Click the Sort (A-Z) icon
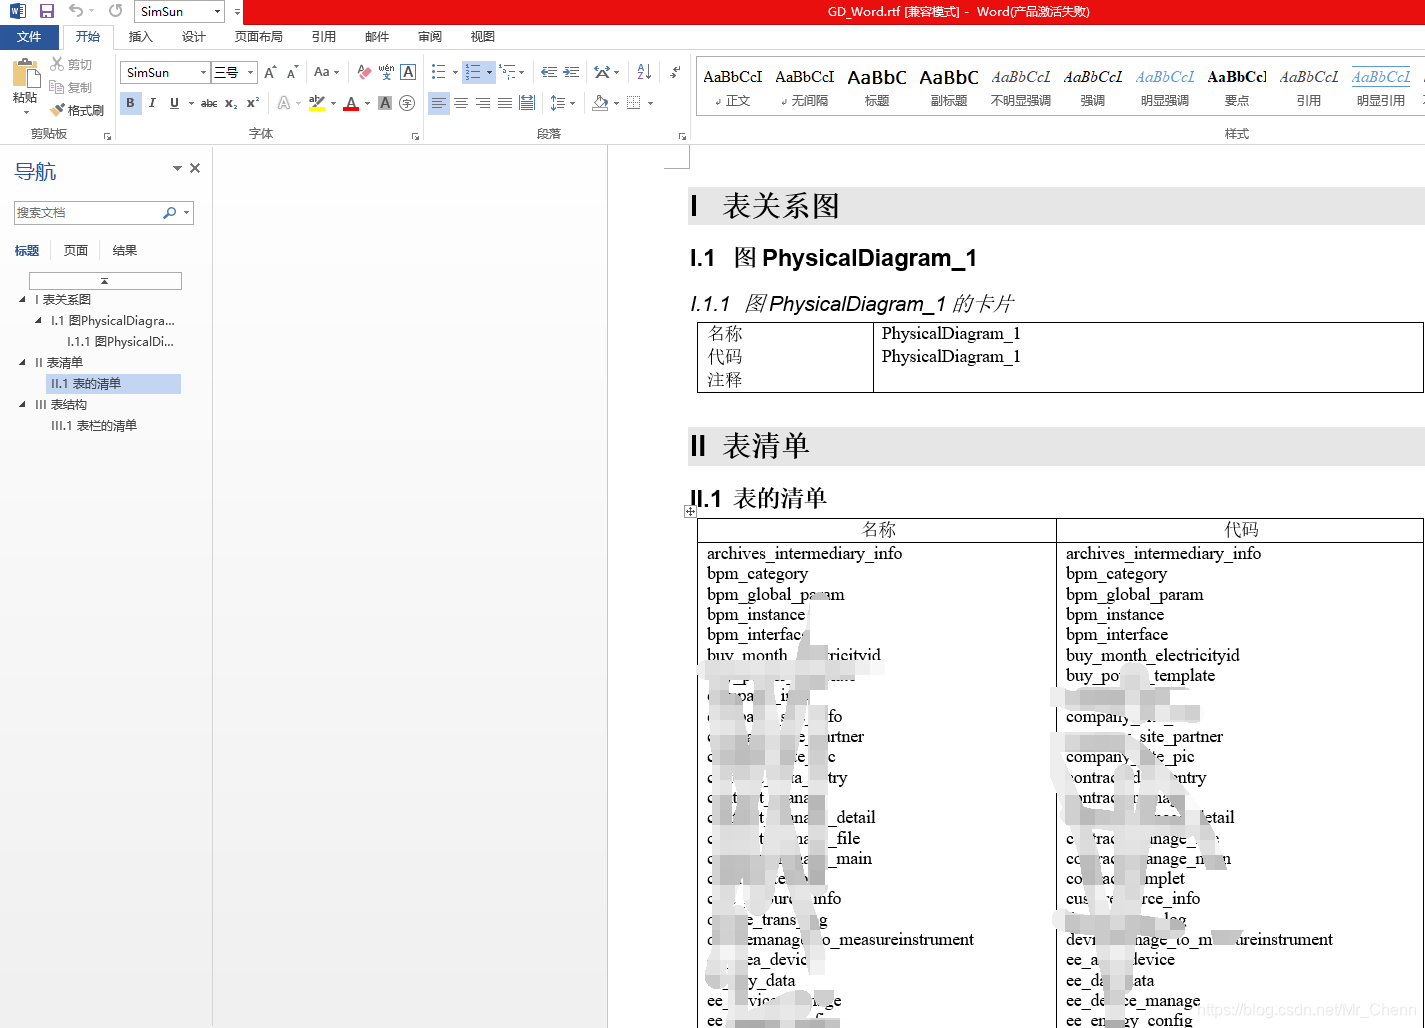 [644, 72]
